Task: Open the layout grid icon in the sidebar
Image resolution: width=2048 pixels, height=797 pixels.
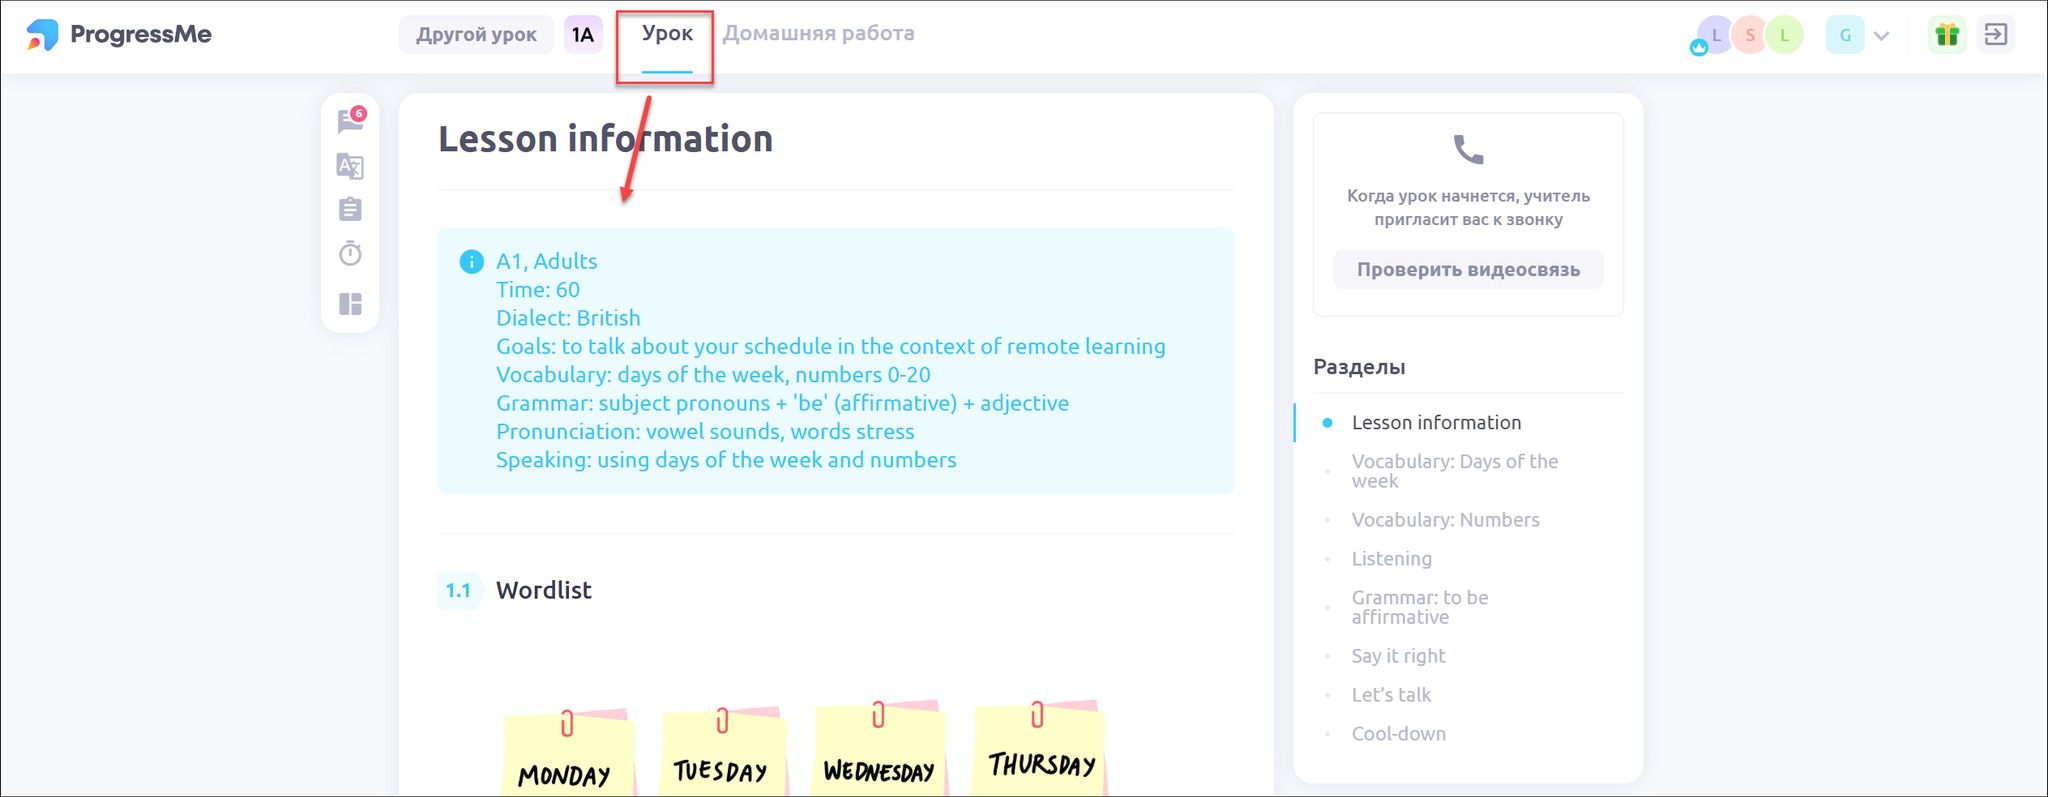Action: [x=350, y=304]
